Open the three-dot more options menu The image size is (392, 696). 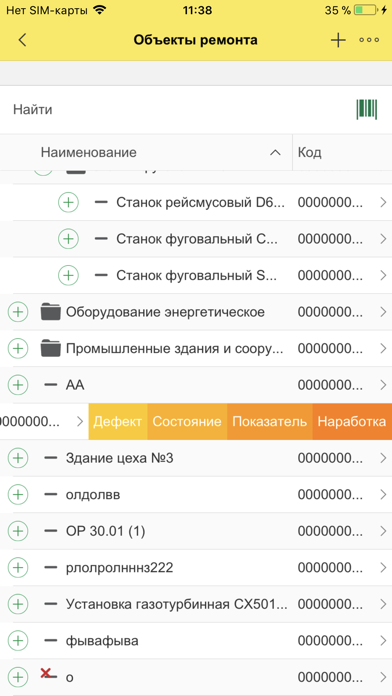tap(369, 40)
